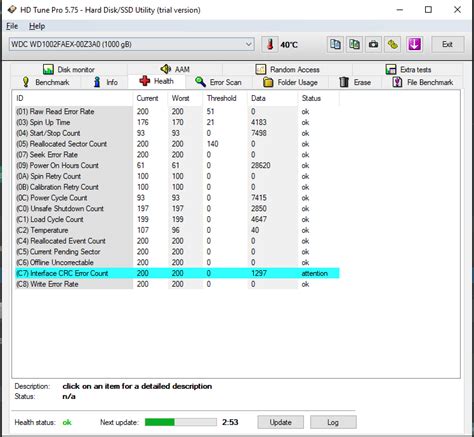
Task: Select the (C8) Write Error Rate row
Action: pos(177,284)
